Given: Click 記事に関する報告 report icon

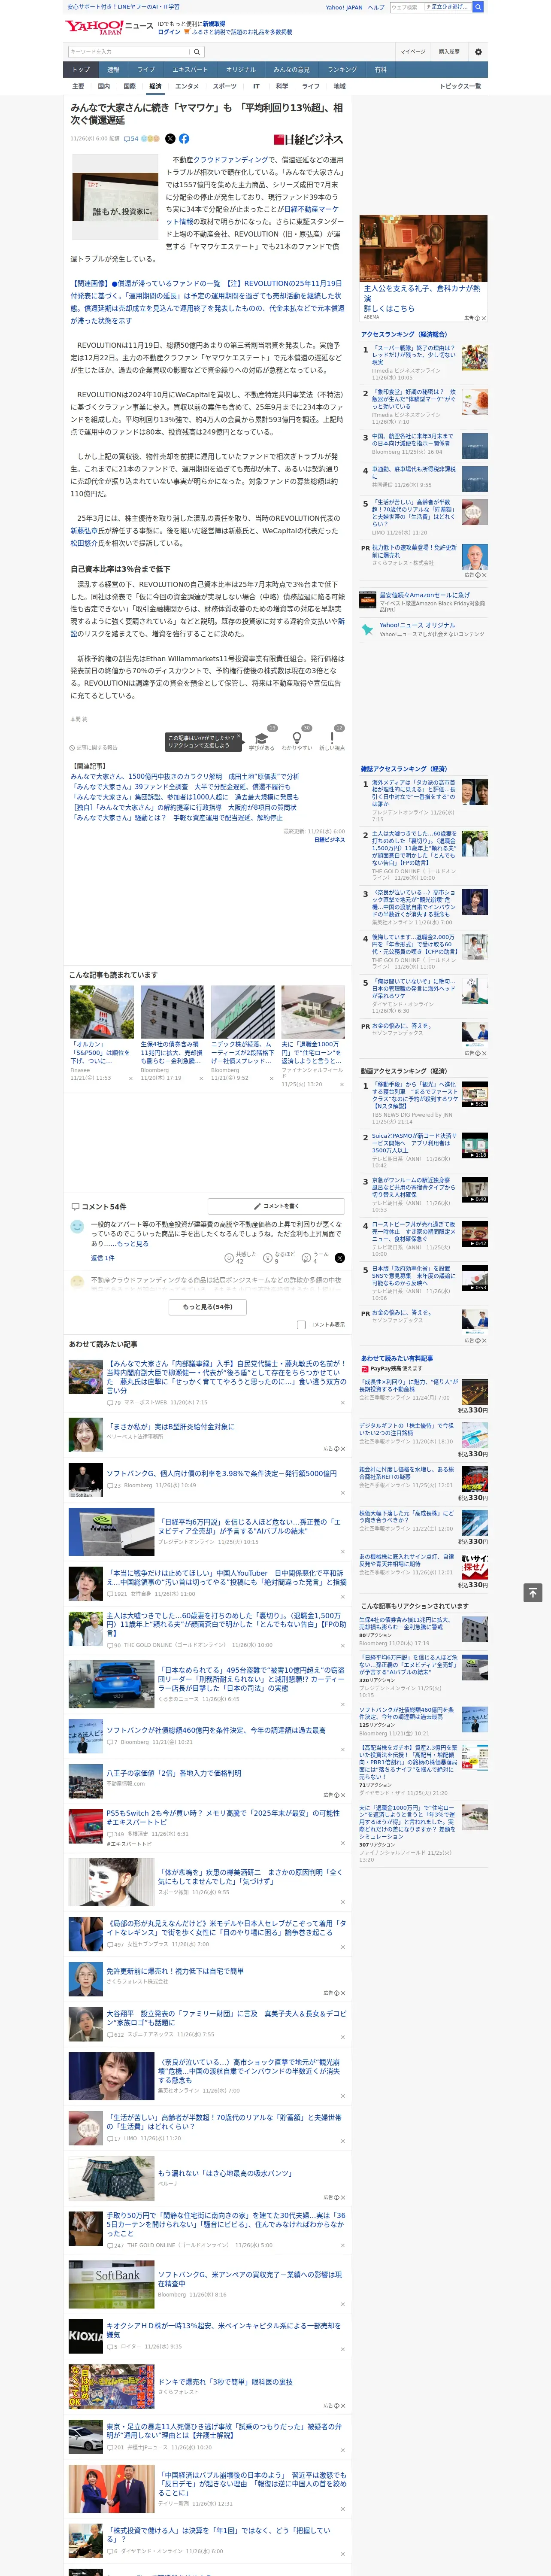Looking at the screenshot, I should pos(94,748).
